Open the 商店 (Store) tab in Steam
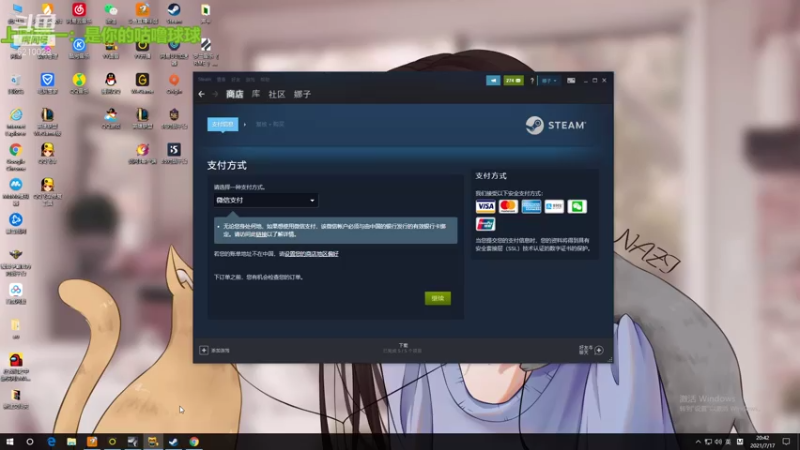Screen dimensions: 800x450 pos(235,94)
